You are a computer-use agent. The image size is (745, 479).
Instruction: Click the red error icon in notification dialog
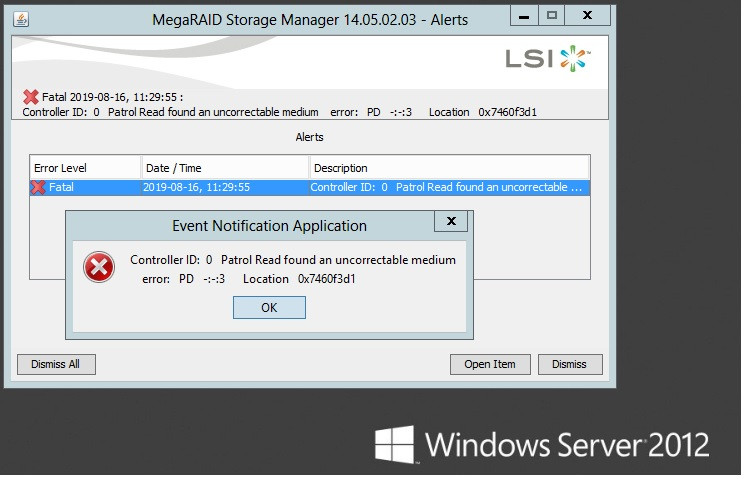pos(99,268)
